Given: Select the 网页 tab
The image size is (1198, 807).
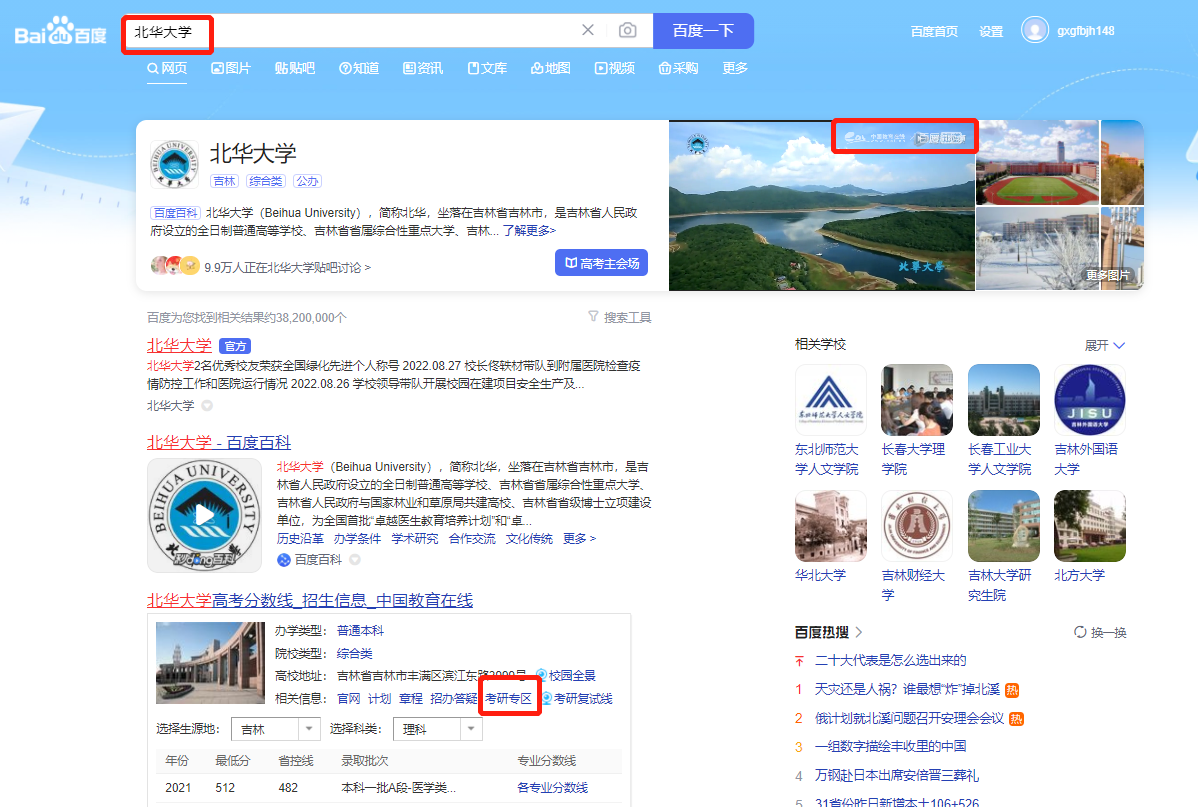Looking at the screenshot, I should tap(167, 68).
